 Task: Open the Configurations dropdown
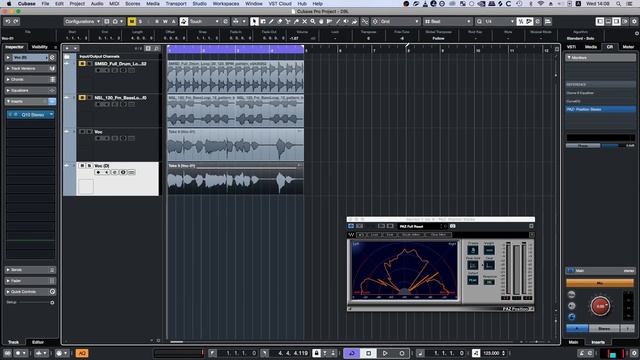click(x=82, y=21)
